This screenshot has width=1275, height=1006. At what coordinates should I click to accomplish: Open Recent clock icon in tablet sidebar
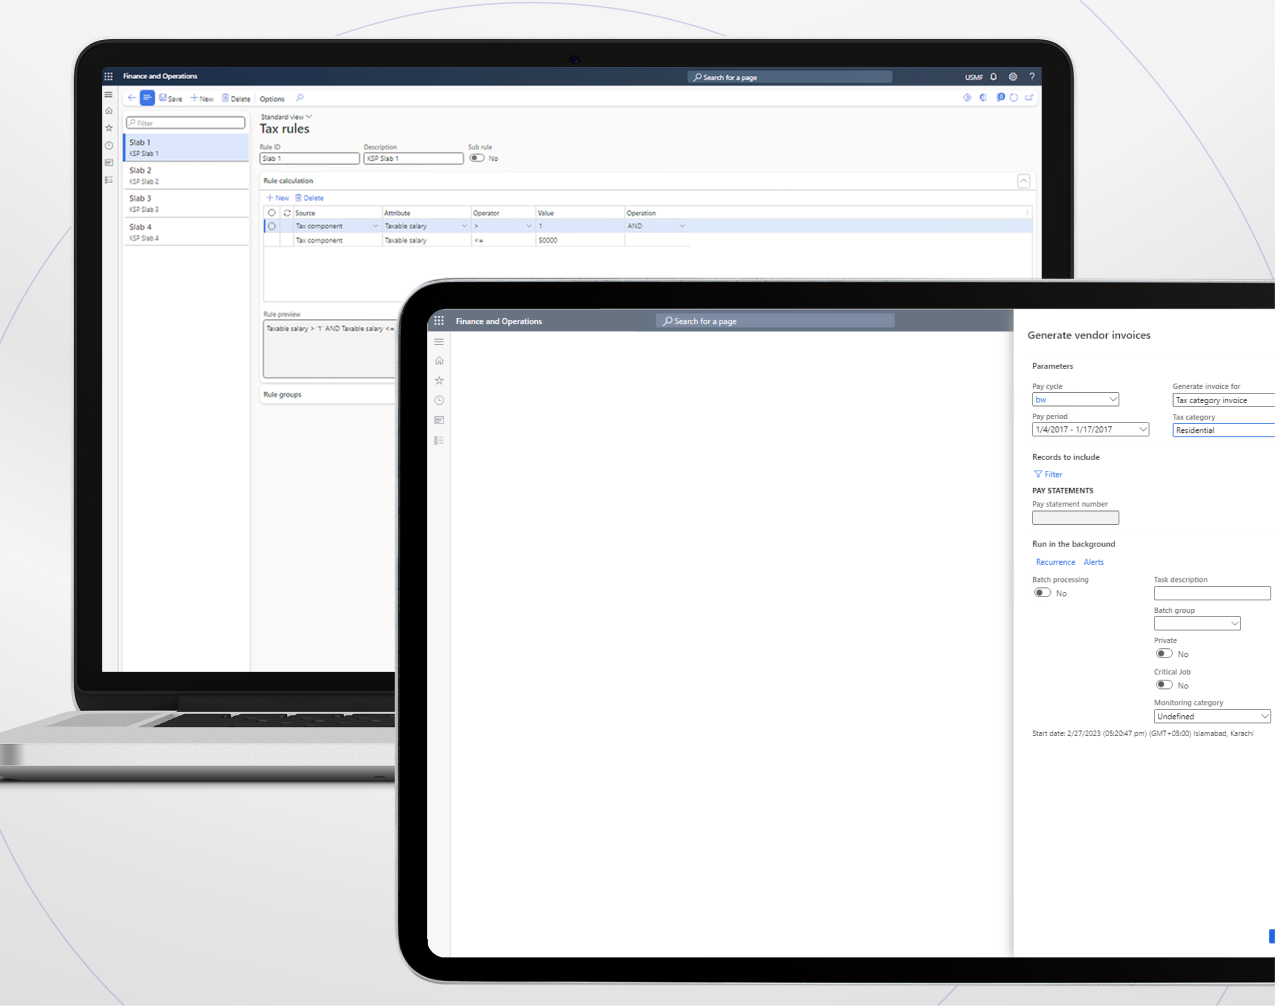(x=439, y=400)
